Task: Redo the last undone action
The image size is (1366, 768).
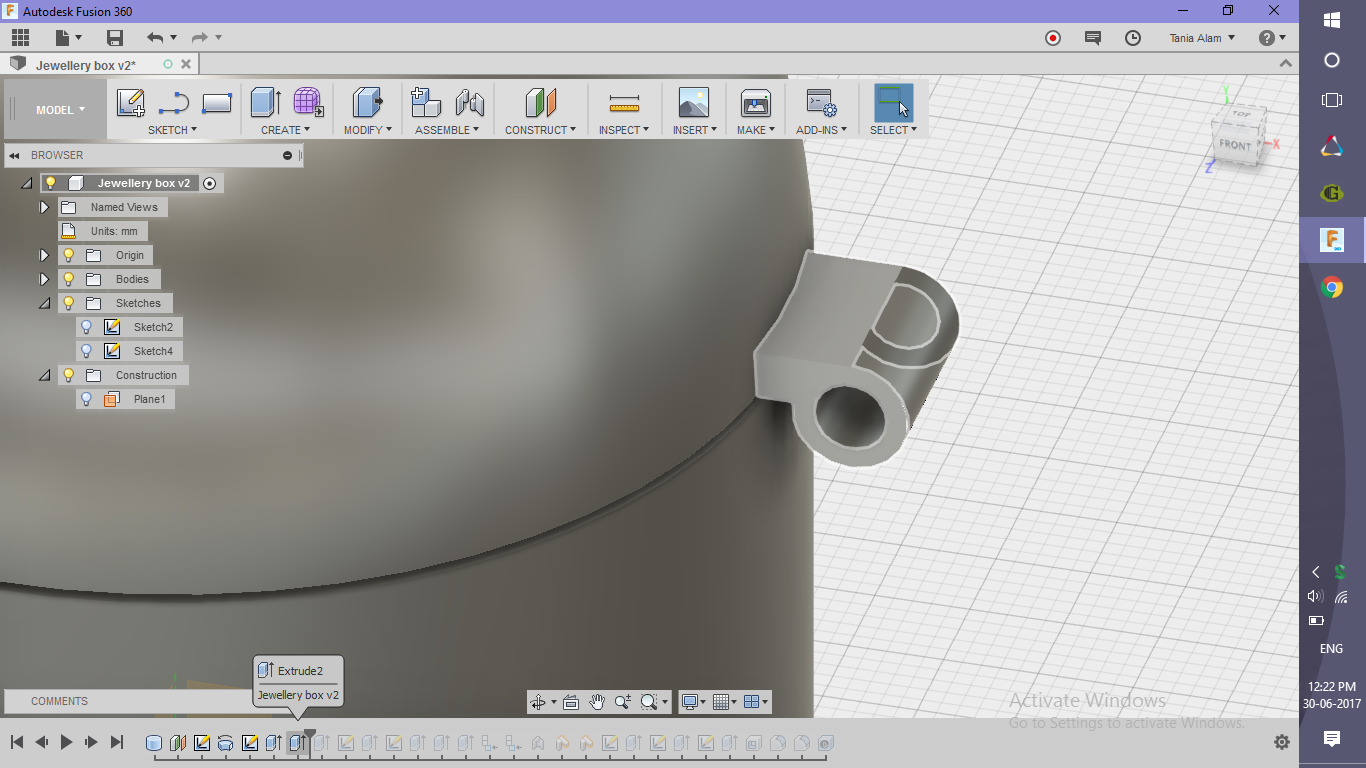Action: pyautogui.click(x=199, y=38)
